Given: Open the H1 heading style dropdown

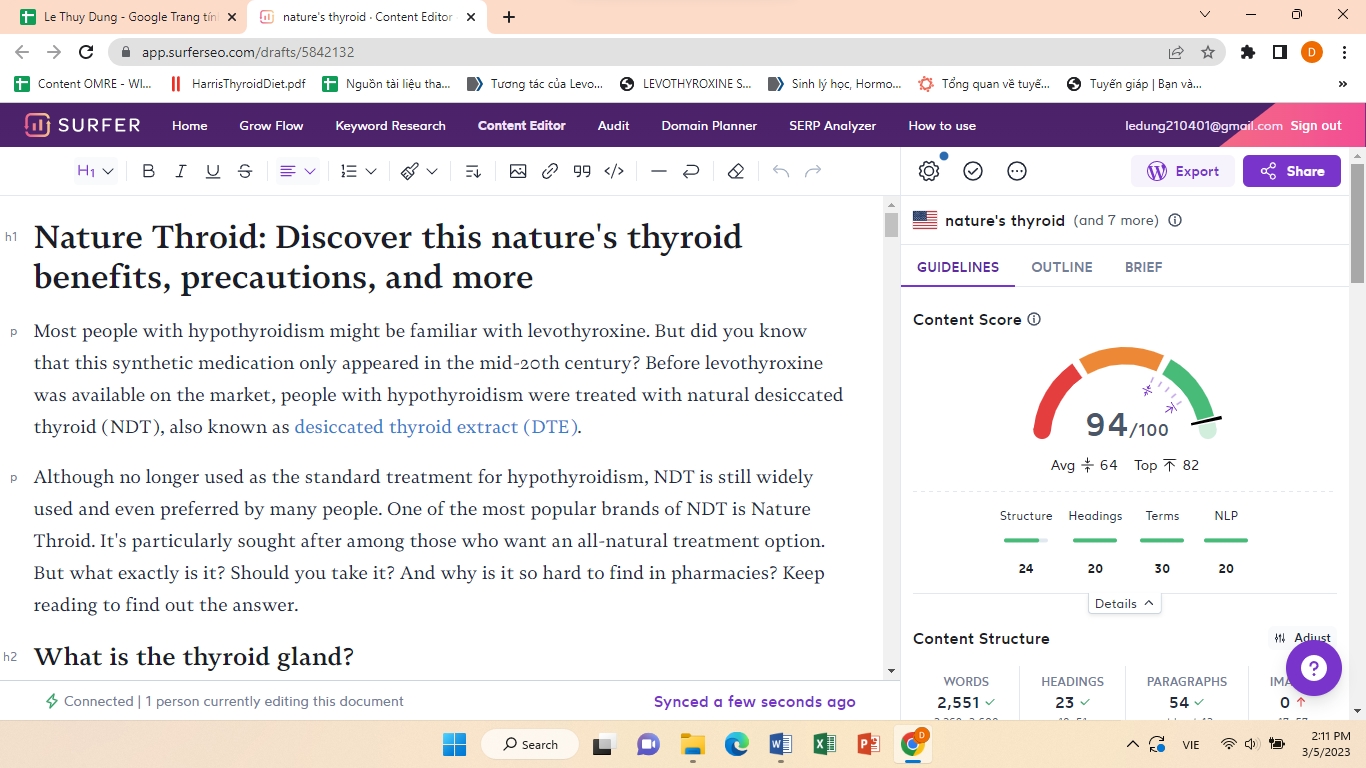Looking at the screenshot, I should (96, 171).
